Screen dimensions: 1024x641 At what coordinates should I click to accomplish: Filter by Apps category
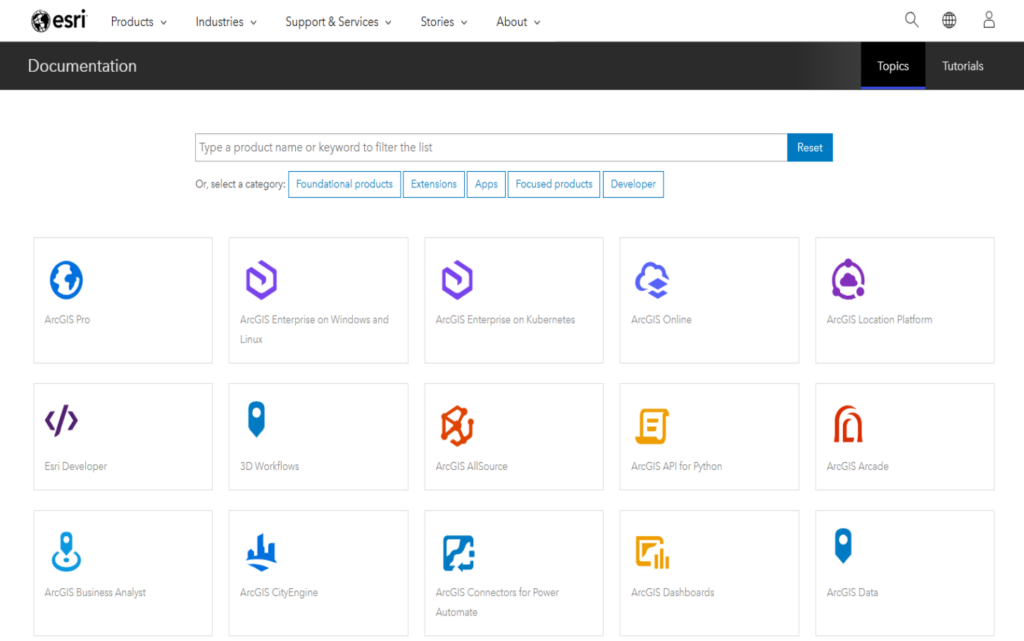pos(486,184)
